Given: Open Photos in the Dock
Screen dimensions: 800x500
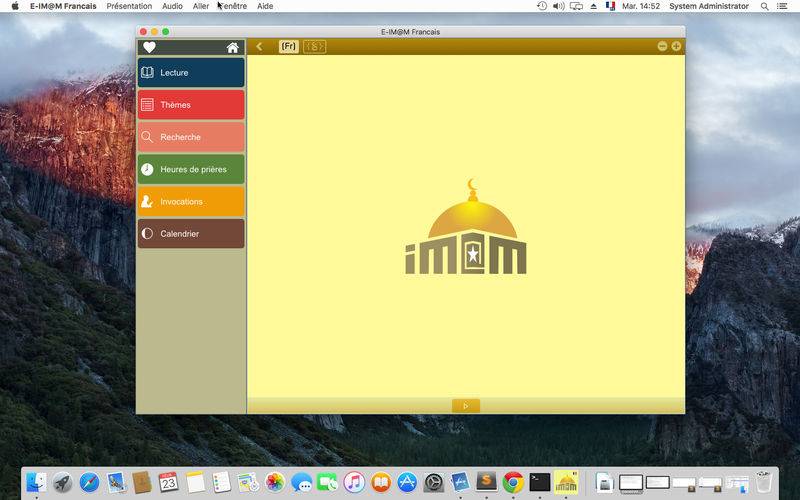Looking at the screenshot, I should coord(274,482).
